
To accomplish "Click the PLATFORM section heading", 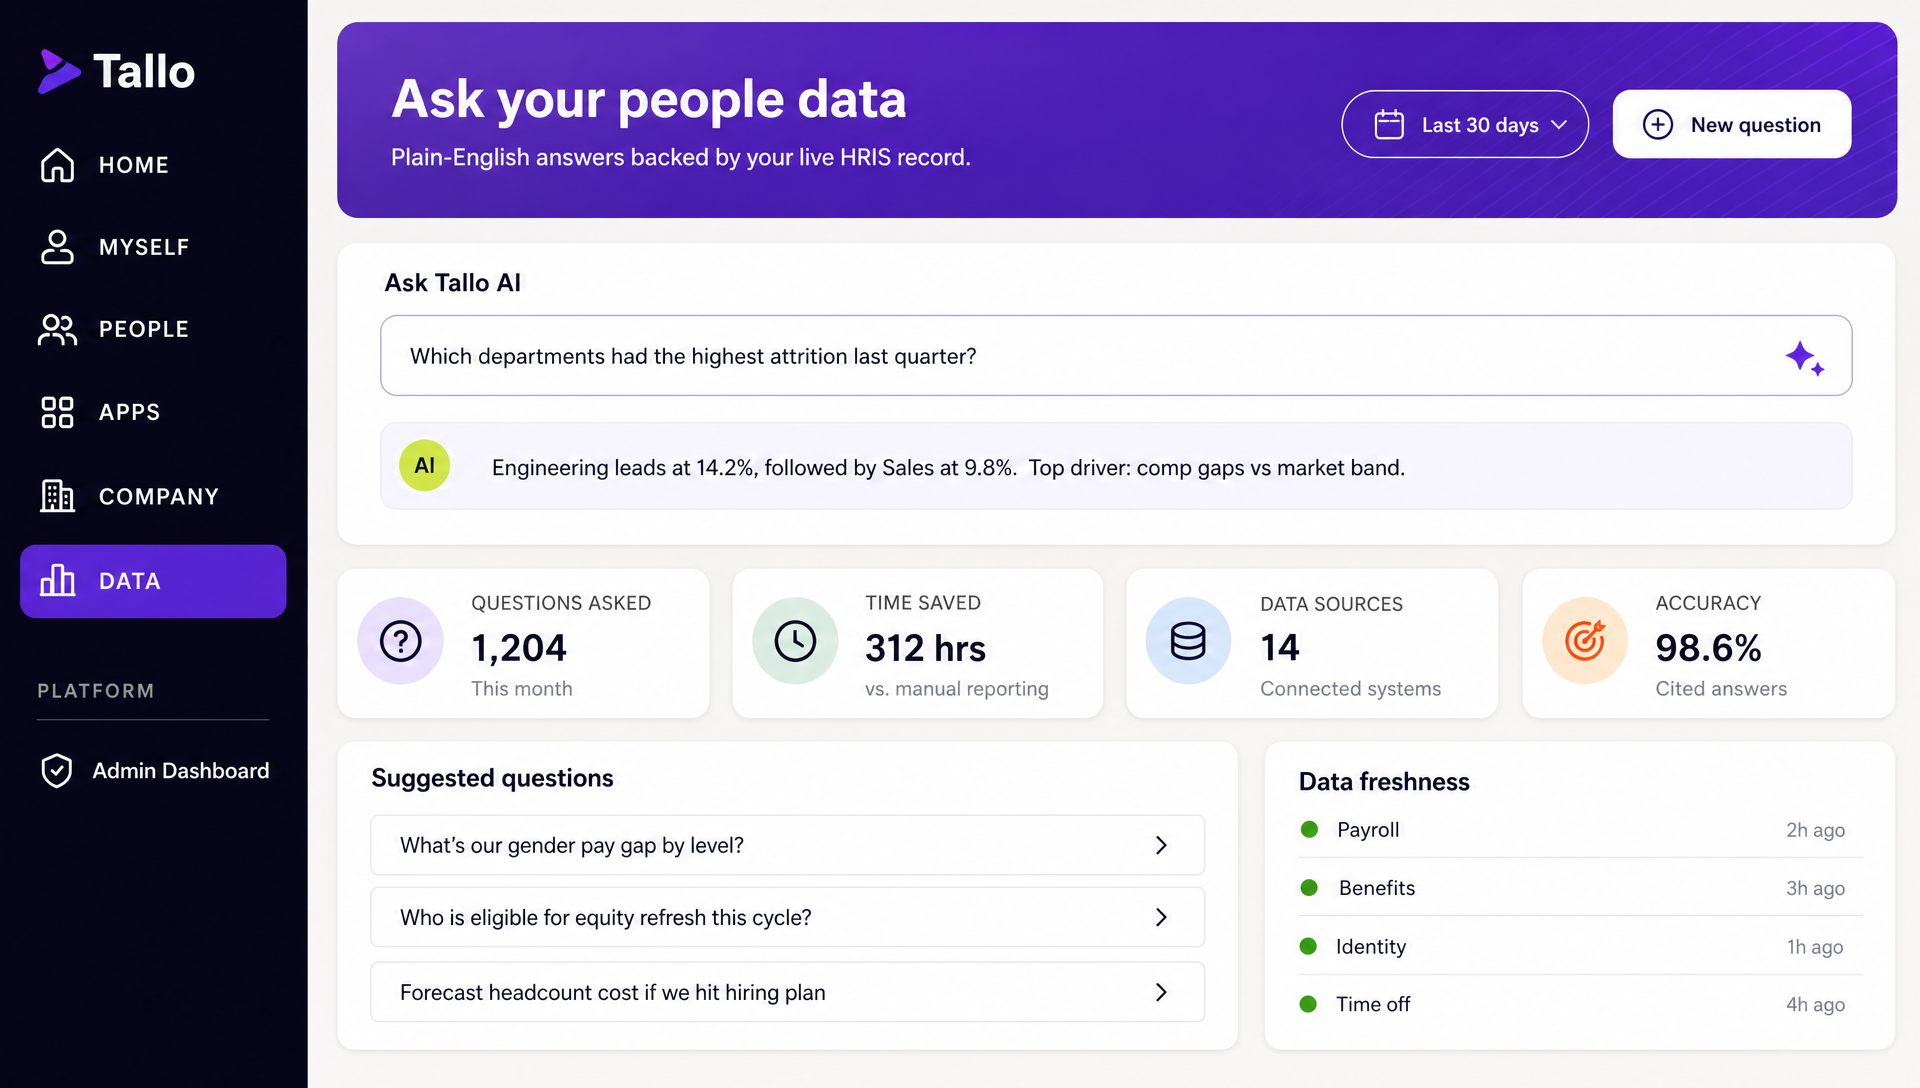I will click(96, 691).
